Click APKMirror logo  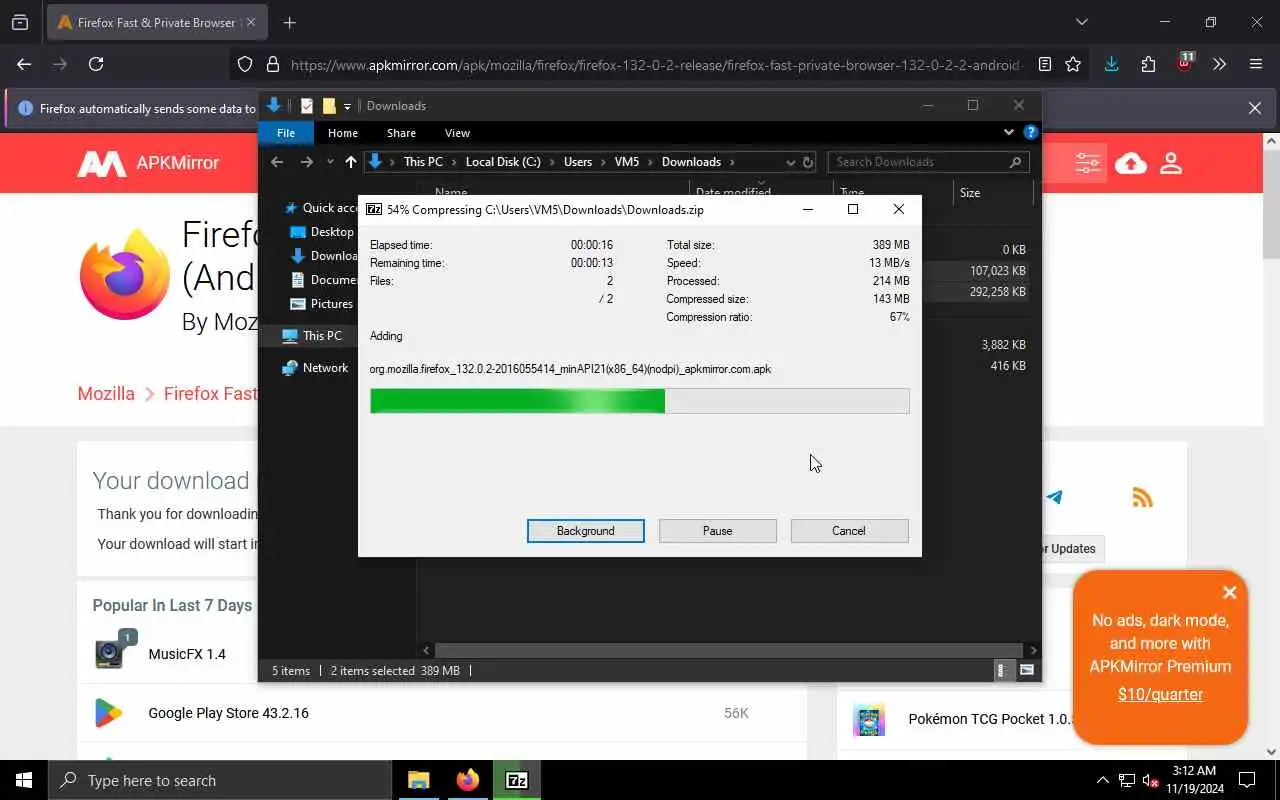point(148,163)
